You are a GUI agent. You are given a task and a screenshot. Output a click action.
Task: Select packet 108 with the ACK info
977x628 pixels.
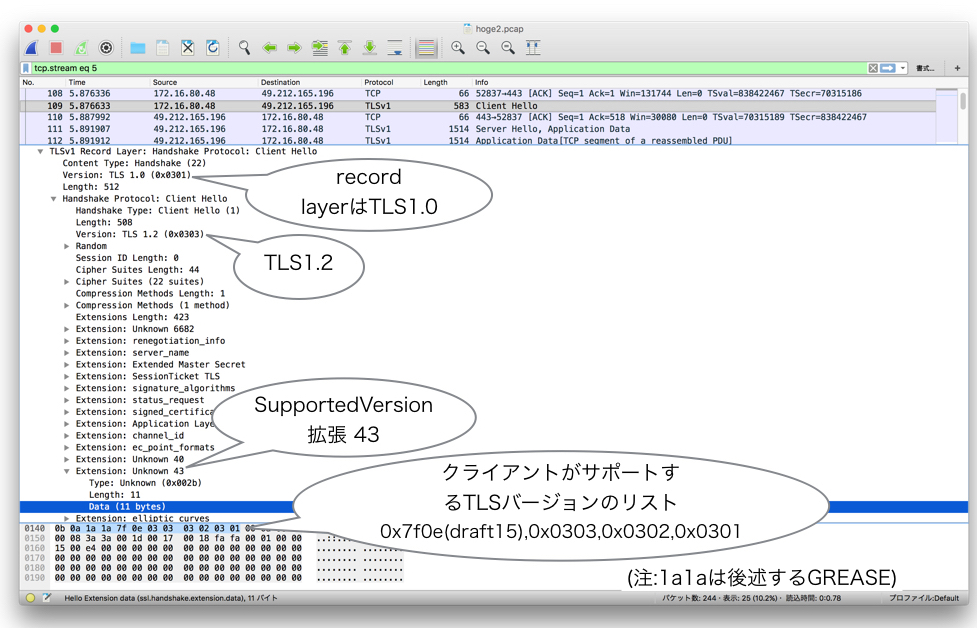click(479, 93)
